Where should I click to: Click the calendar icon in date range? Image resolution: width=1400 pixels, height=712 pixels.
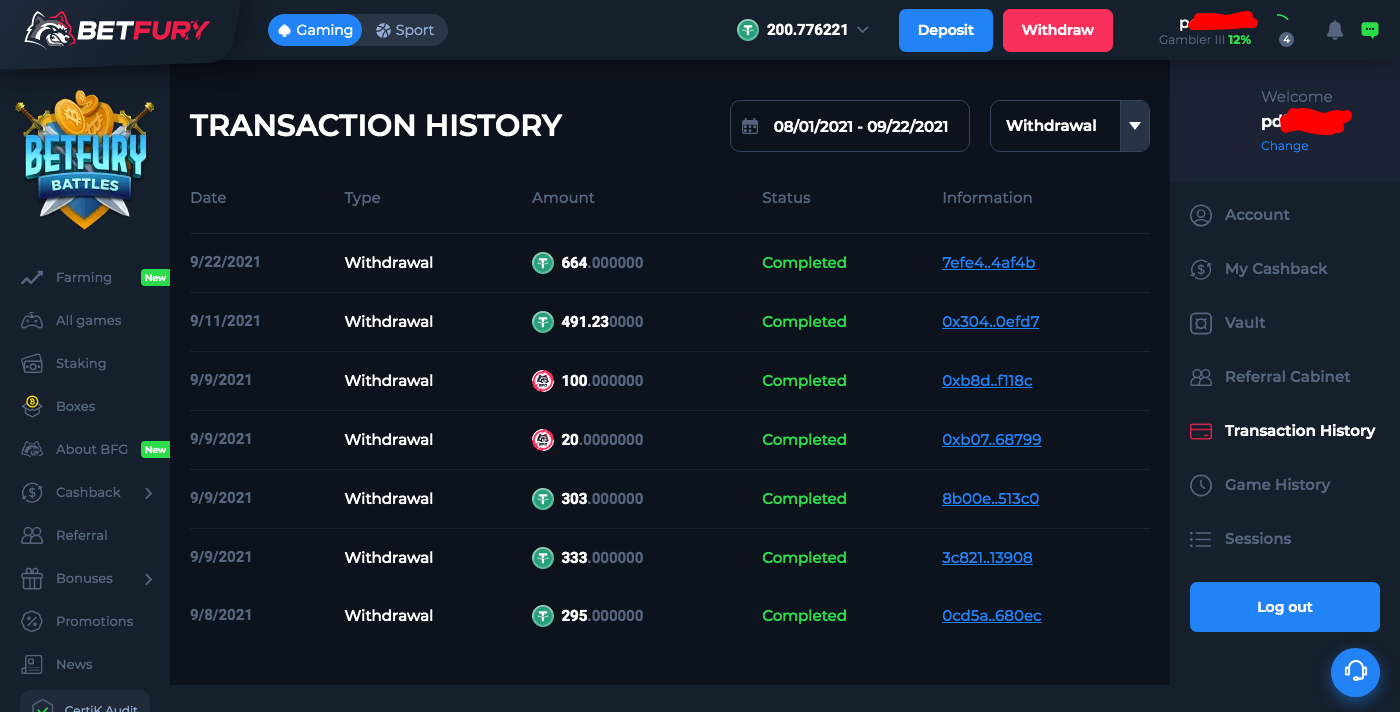(750, 126)
